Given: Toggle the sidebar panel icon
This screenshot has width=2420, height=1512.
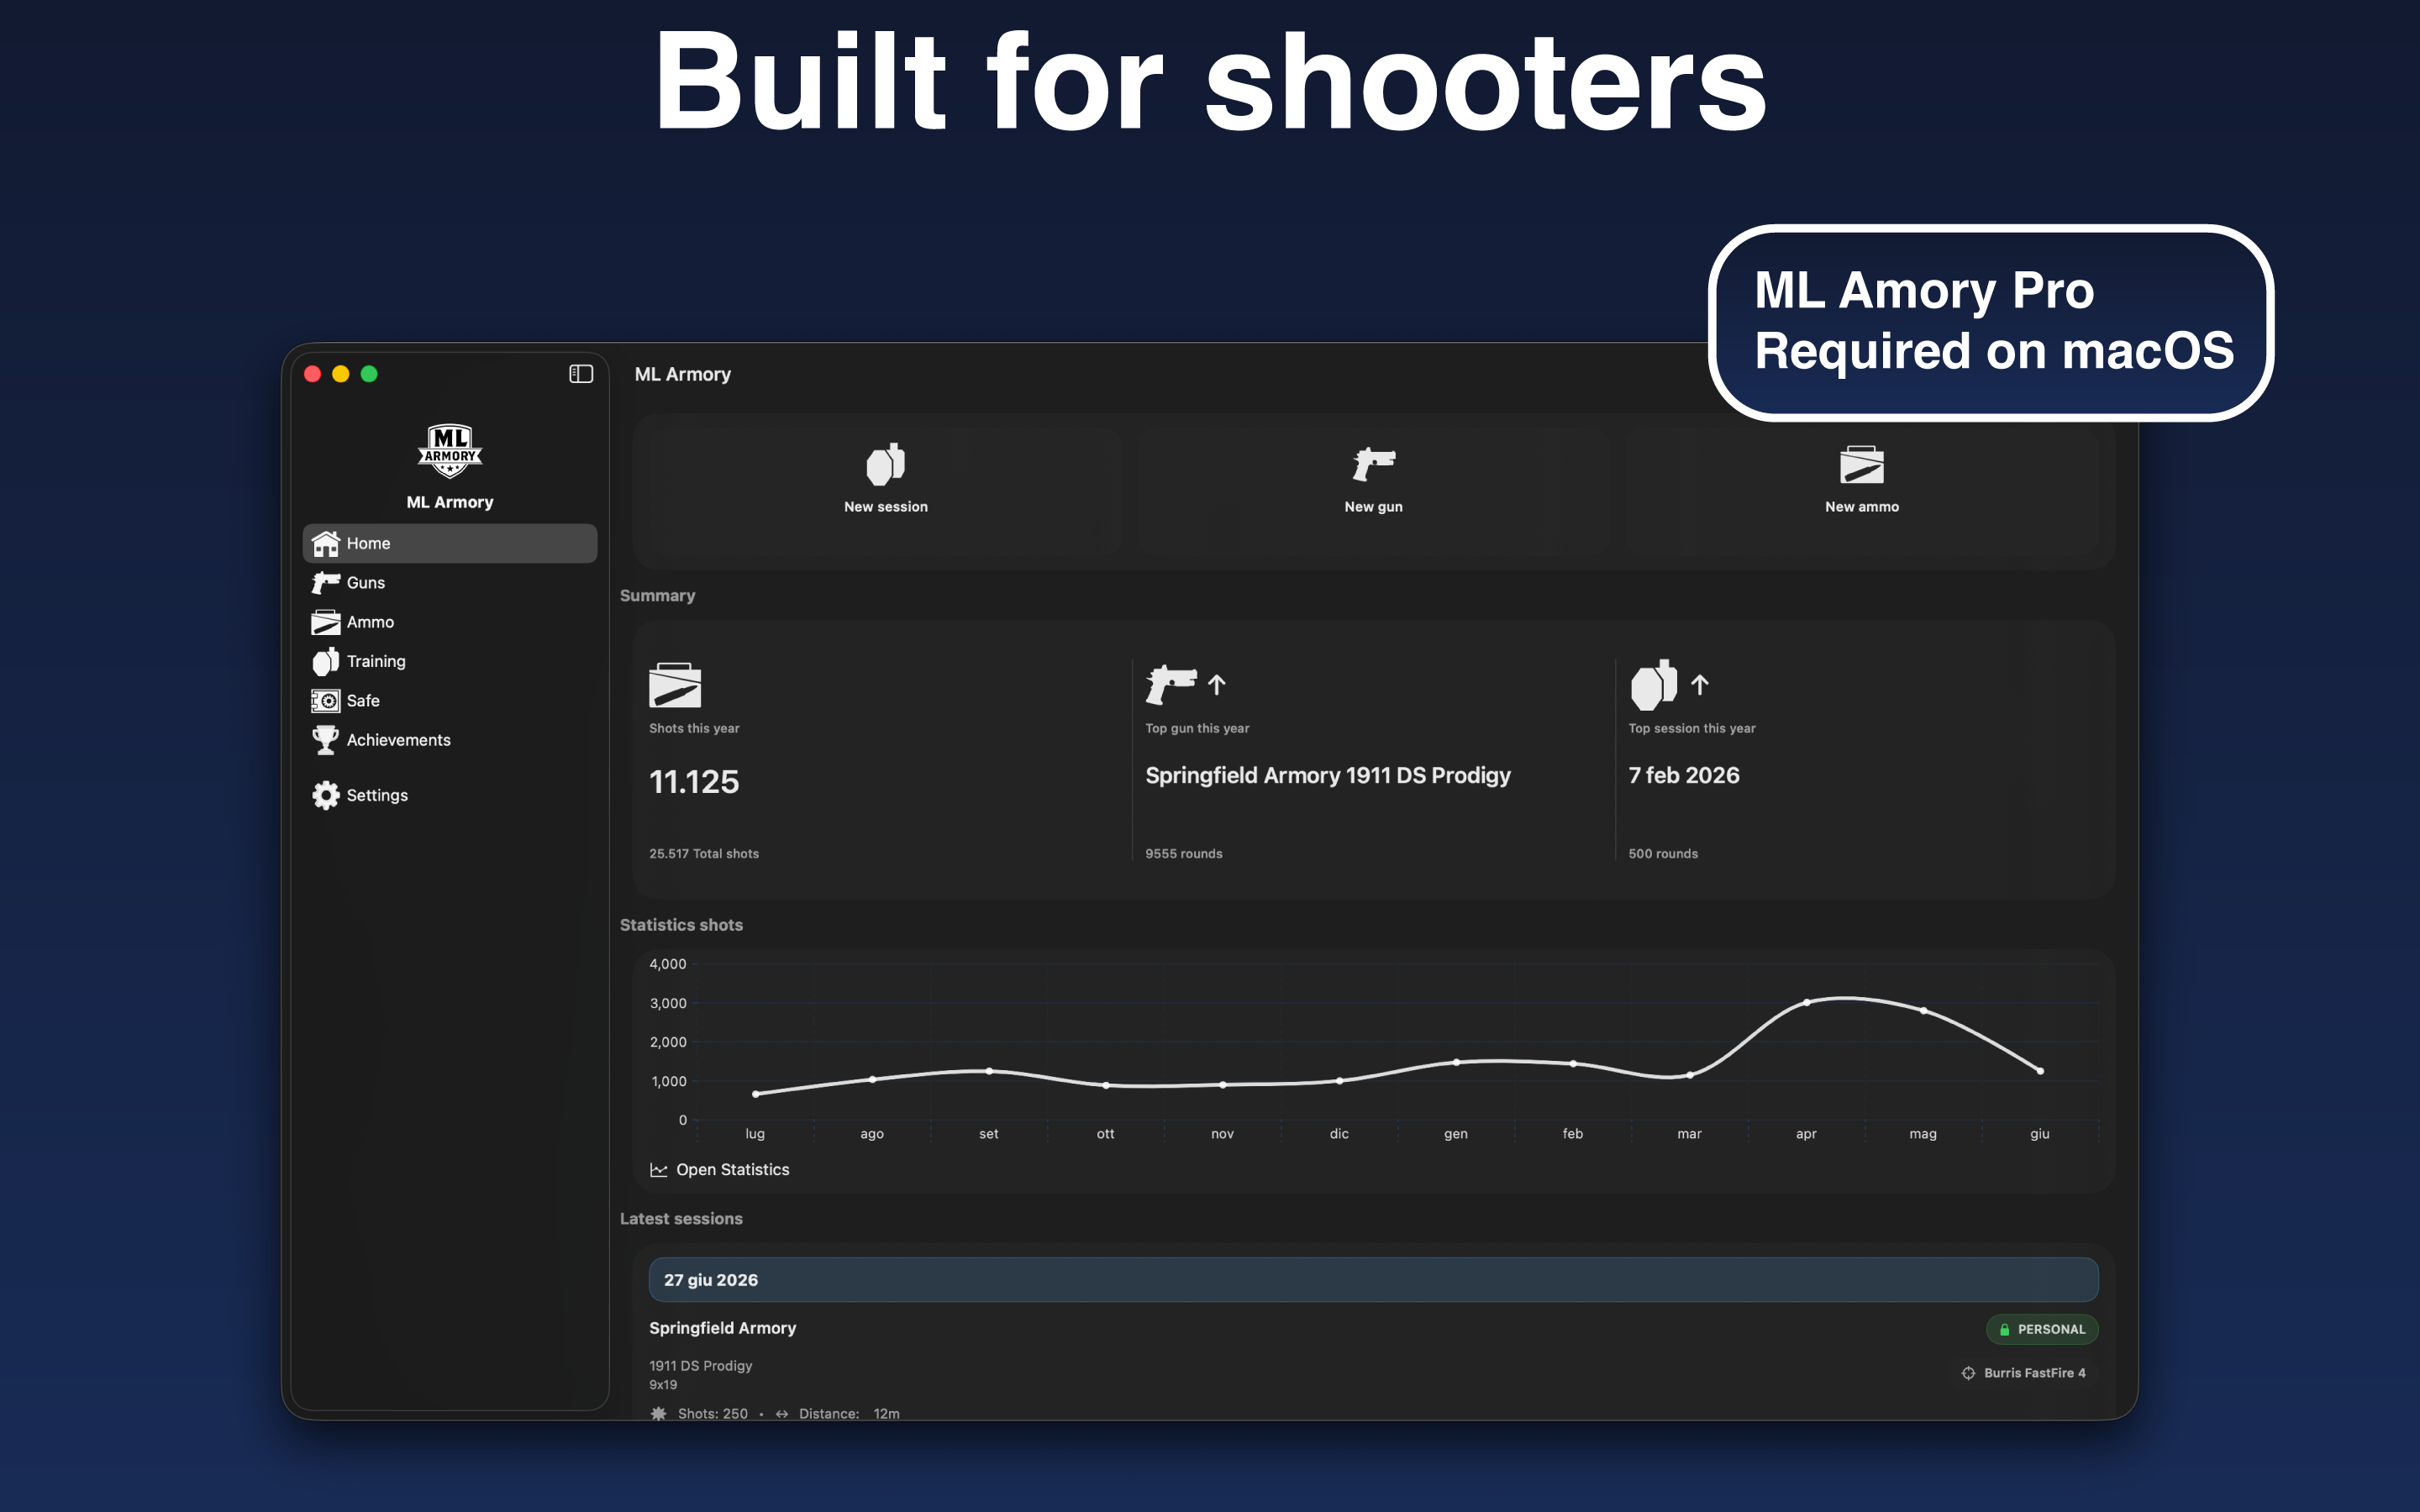Looking at the screenshot, I should pos(581,374).
